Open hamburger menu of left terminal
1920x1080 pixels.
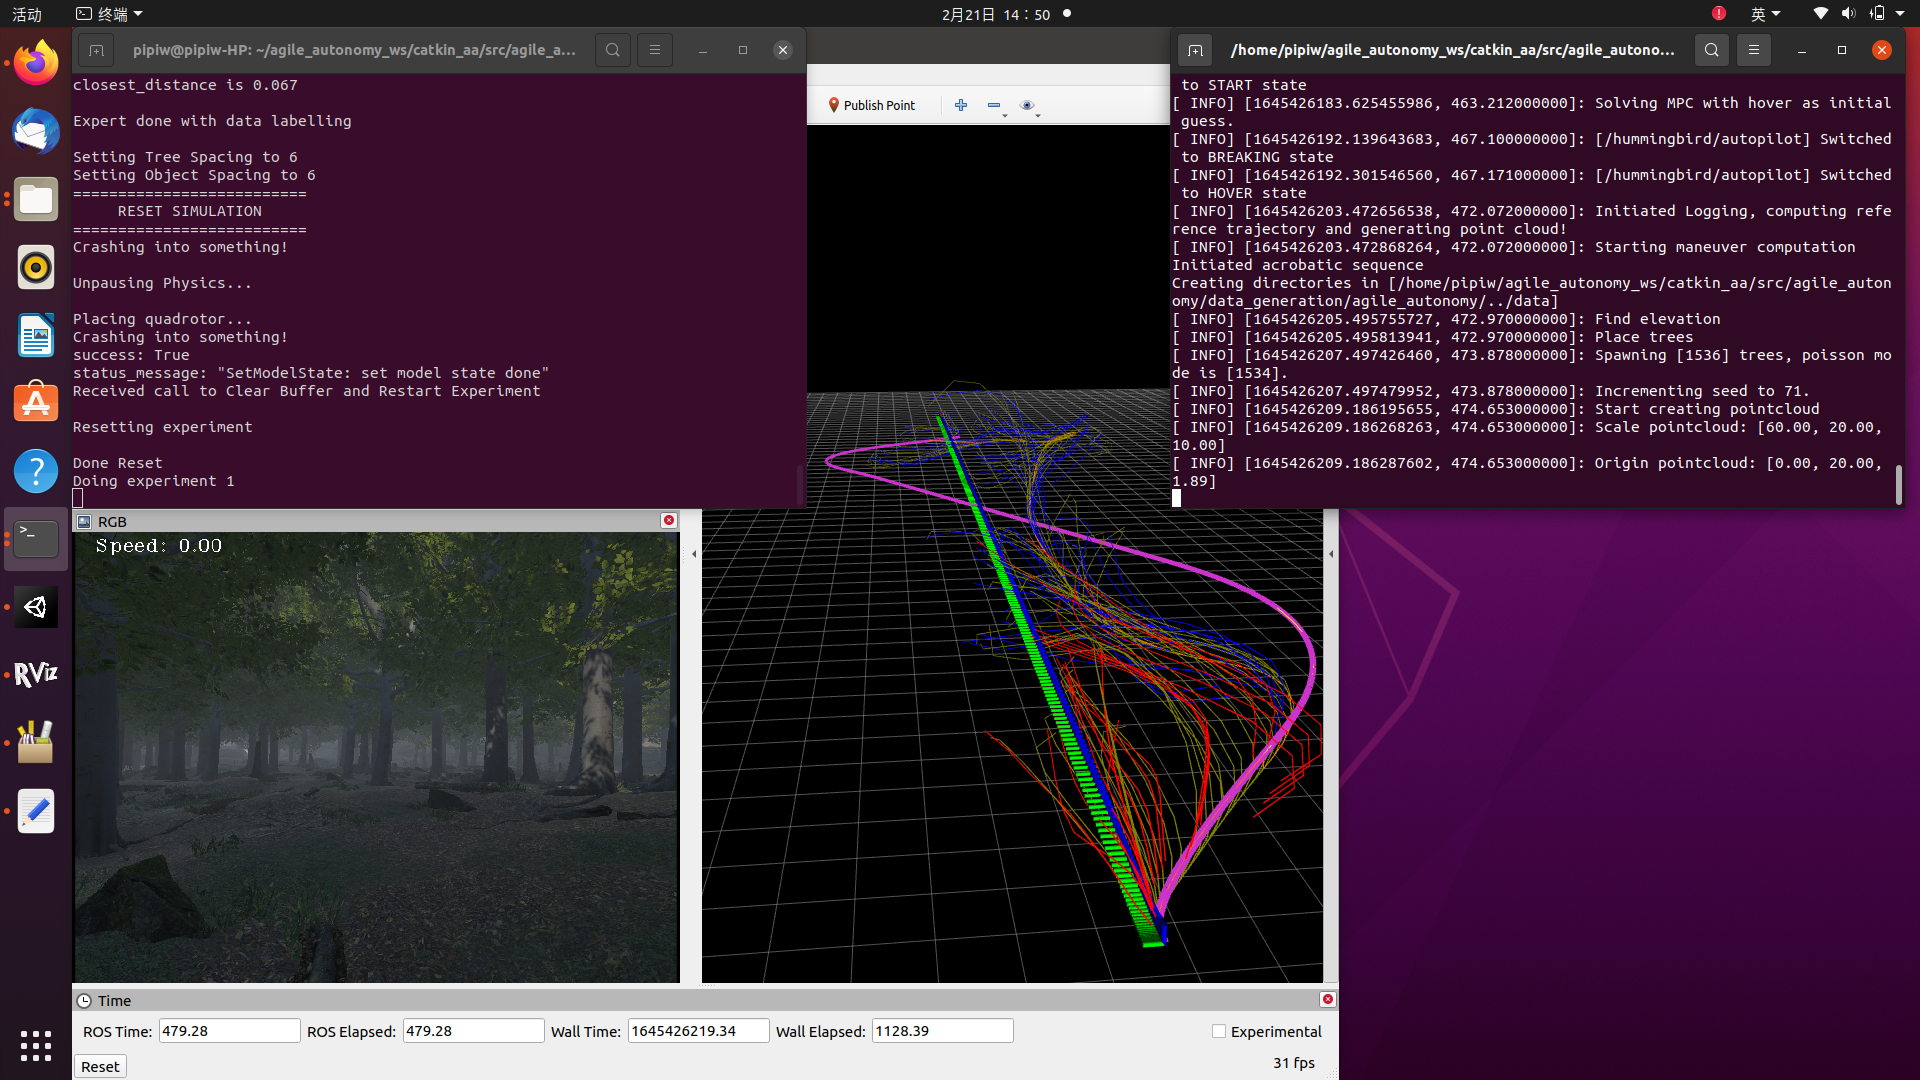(x=655, y=50)
